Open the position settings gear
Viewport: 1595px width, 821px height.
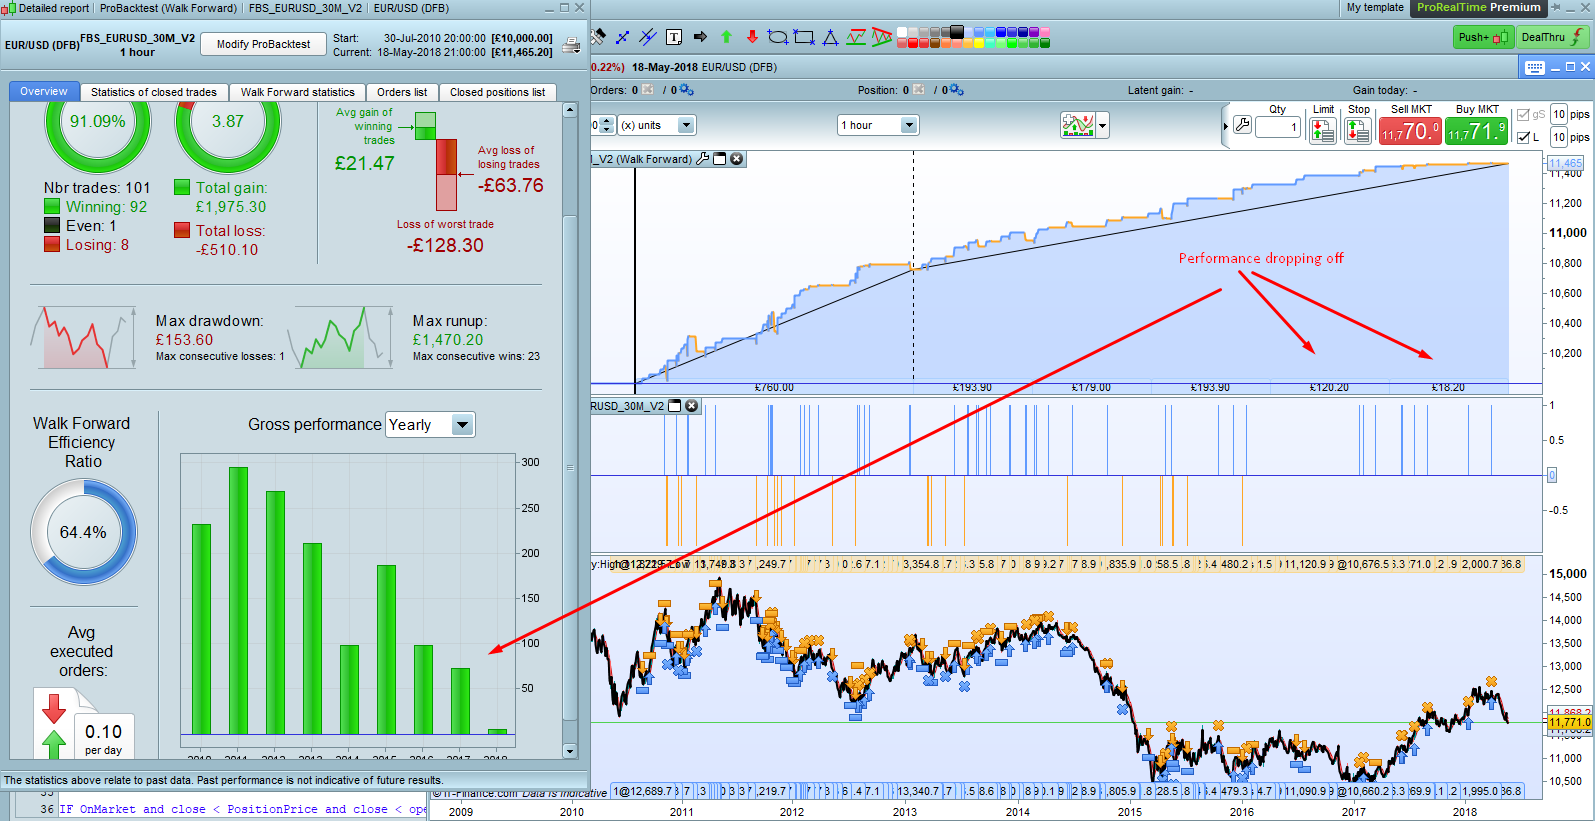click(x=957, y=90)
